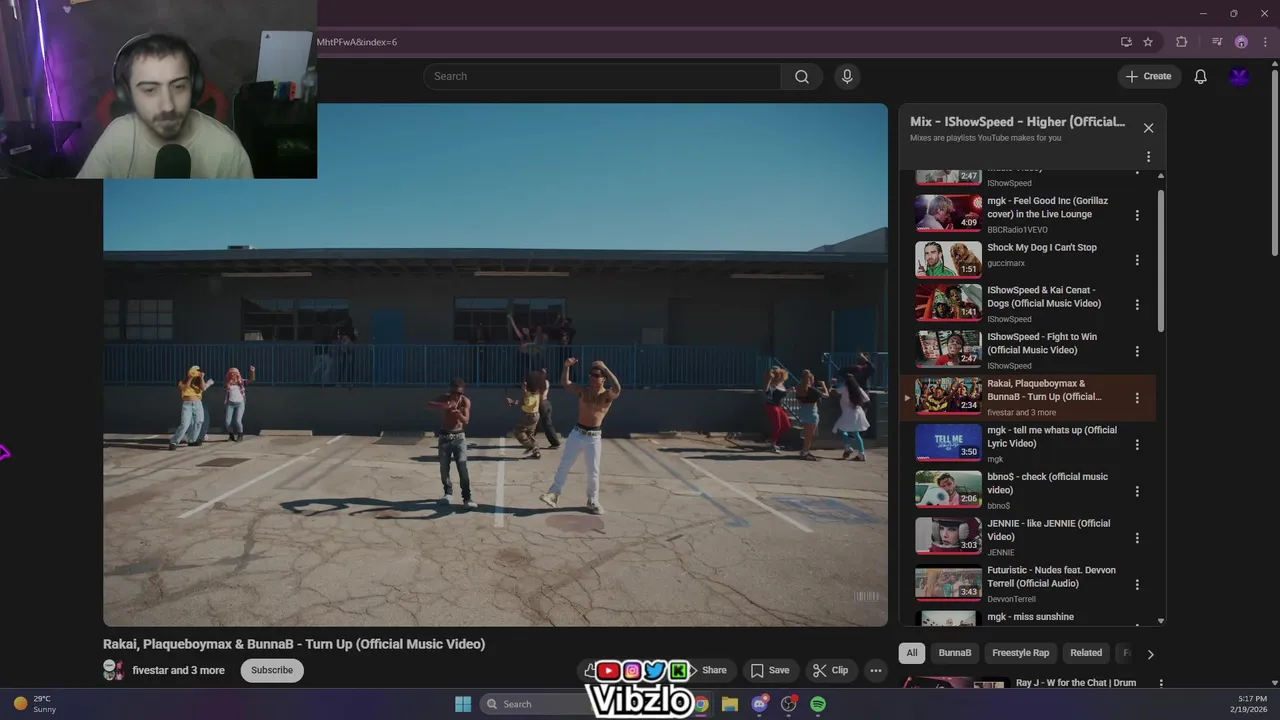This screenshot has width=1280, height=720.
Task: Bookmark this page with the star icon
Action: pyautogui.click(x=1148, y=42)
